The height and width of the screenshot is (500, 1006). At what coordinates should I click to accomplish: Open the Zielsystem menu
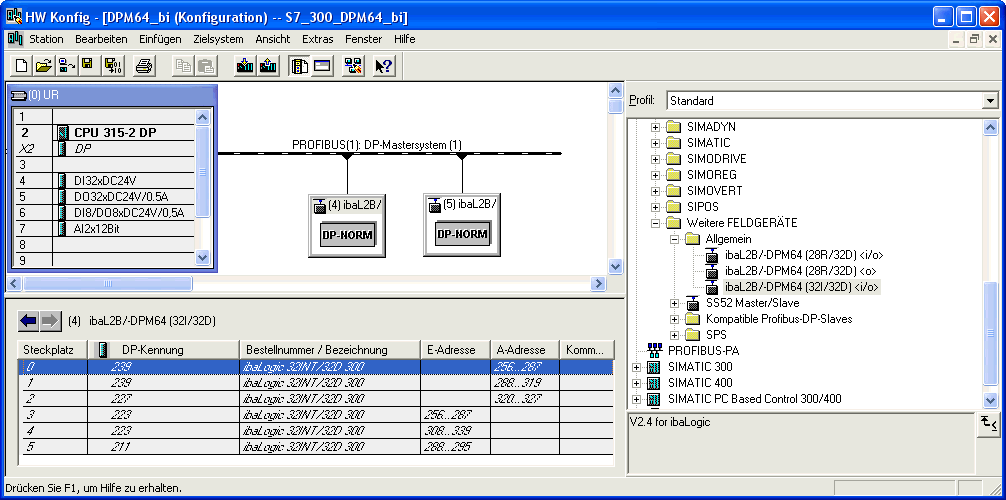click(218, 39)
